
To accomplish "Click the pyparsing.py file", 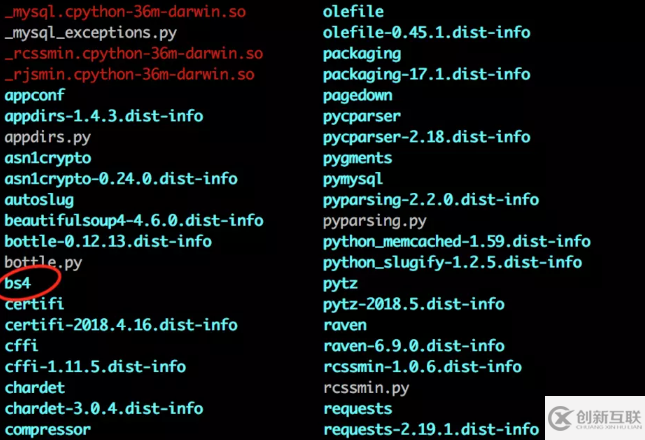I will 374,220.
